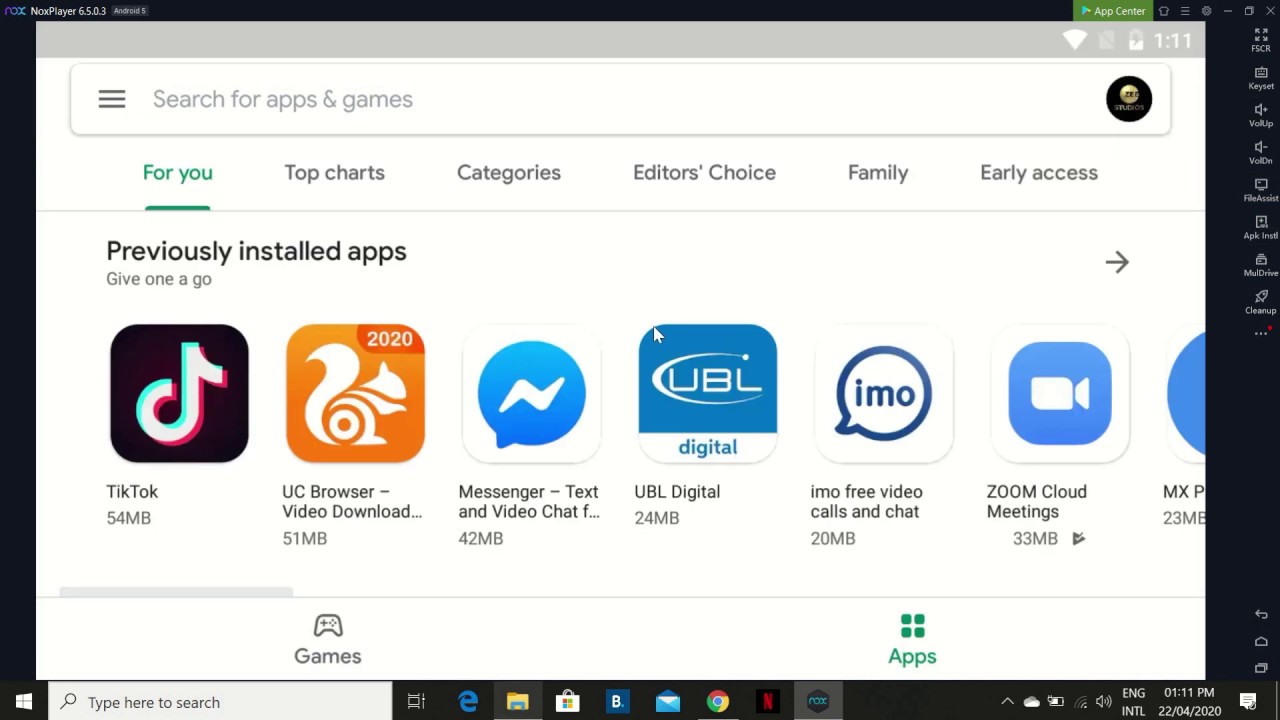The width and height of the screenshot is (1280, 720).
Task: Open the imo app icon
Action: coord(883,393)
